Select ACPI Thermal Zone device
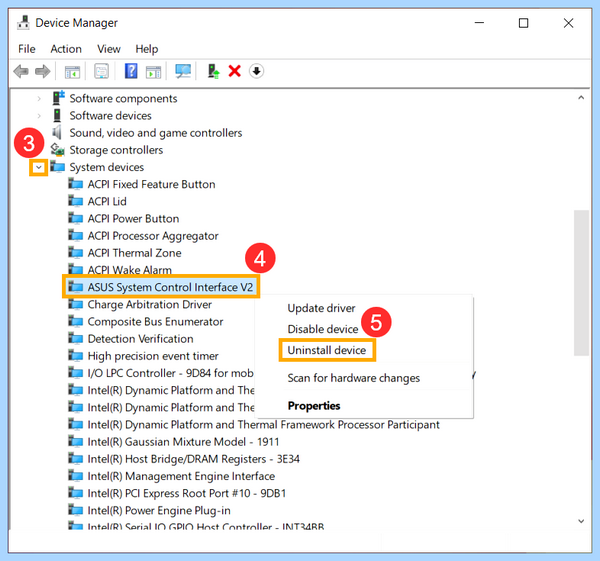The width and height of the screenshot is (600, 561). pos(134,253)
